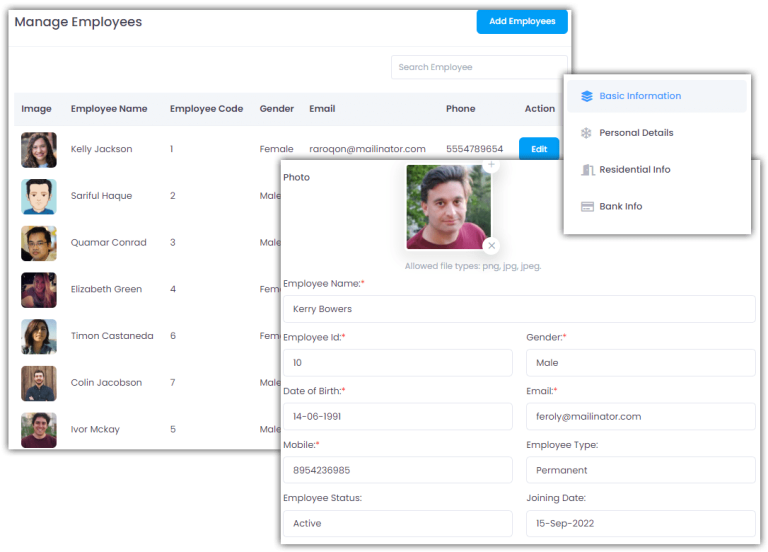Image resolution: width=768 pixels, height=552 pixels.
Task: Click Kelly Jackson's profile picture
Action: (39, 150)
